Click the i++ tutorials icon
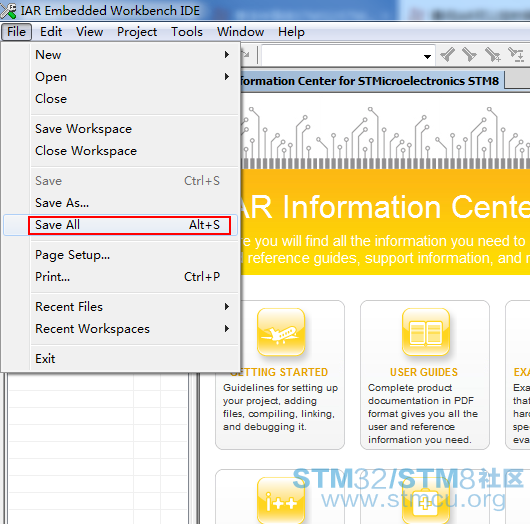This screenshot has width=530, height=524. coord(281,500)
